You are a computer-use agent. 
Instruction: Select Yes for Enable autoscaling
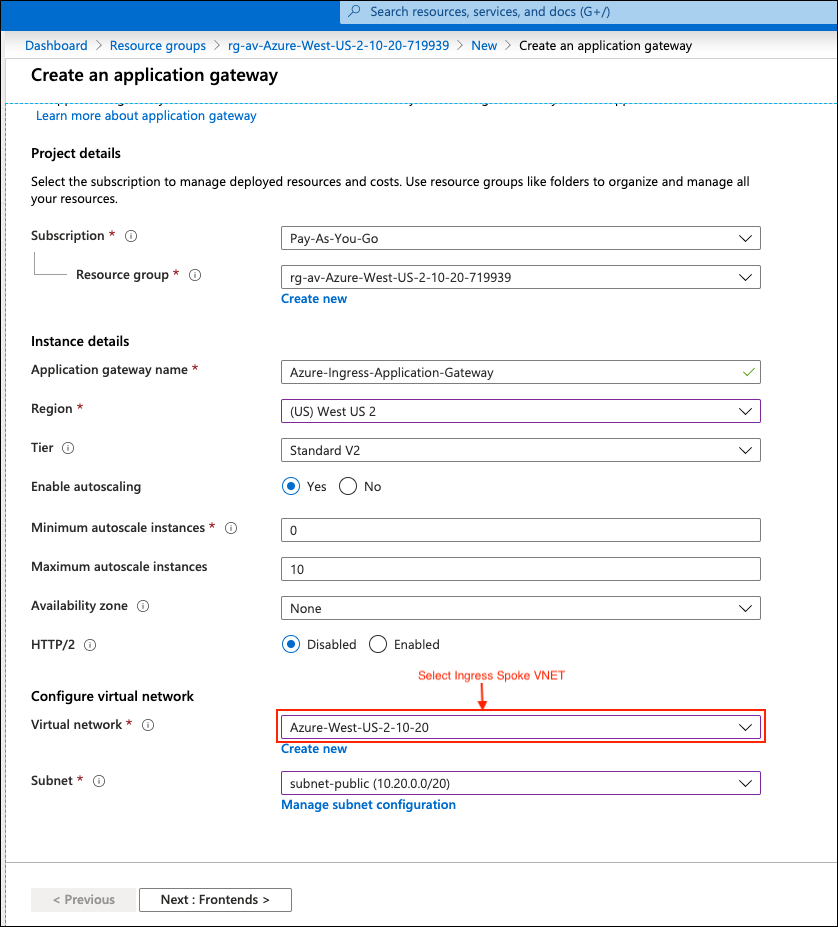[x=291, y=486]
